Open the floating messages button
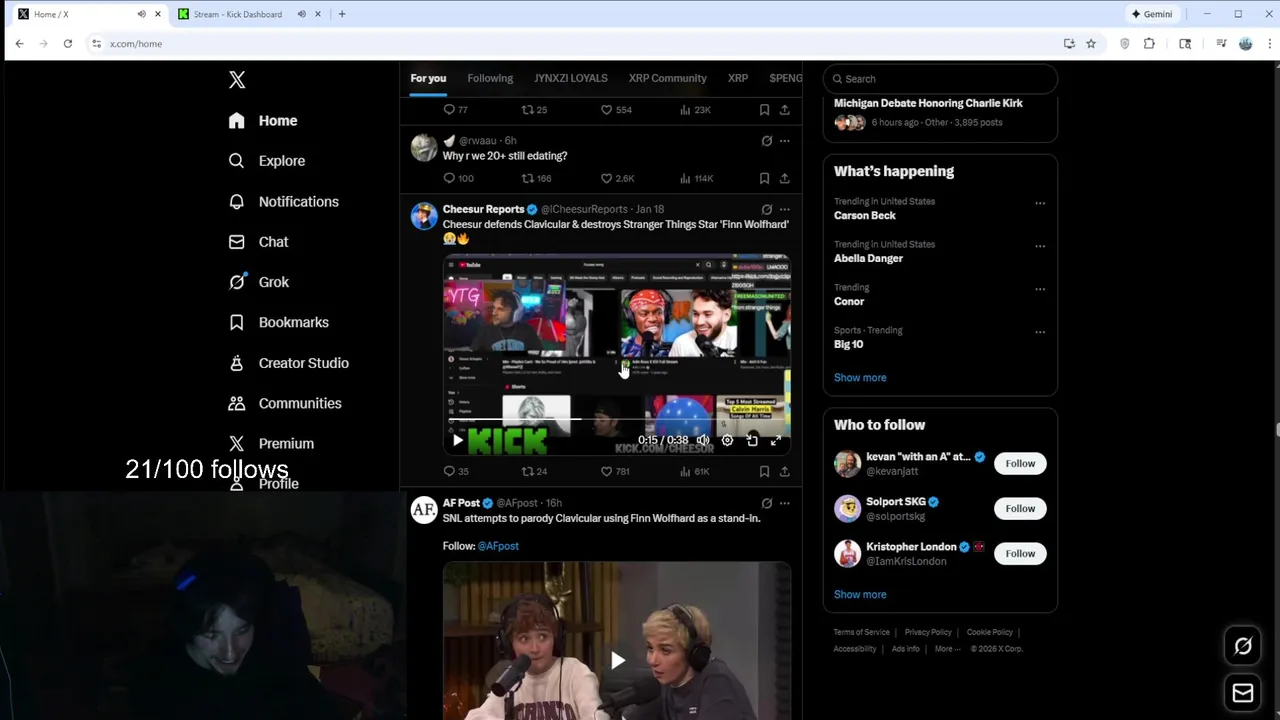The width and height of the screenshot is (1280, 720). 1243,693
